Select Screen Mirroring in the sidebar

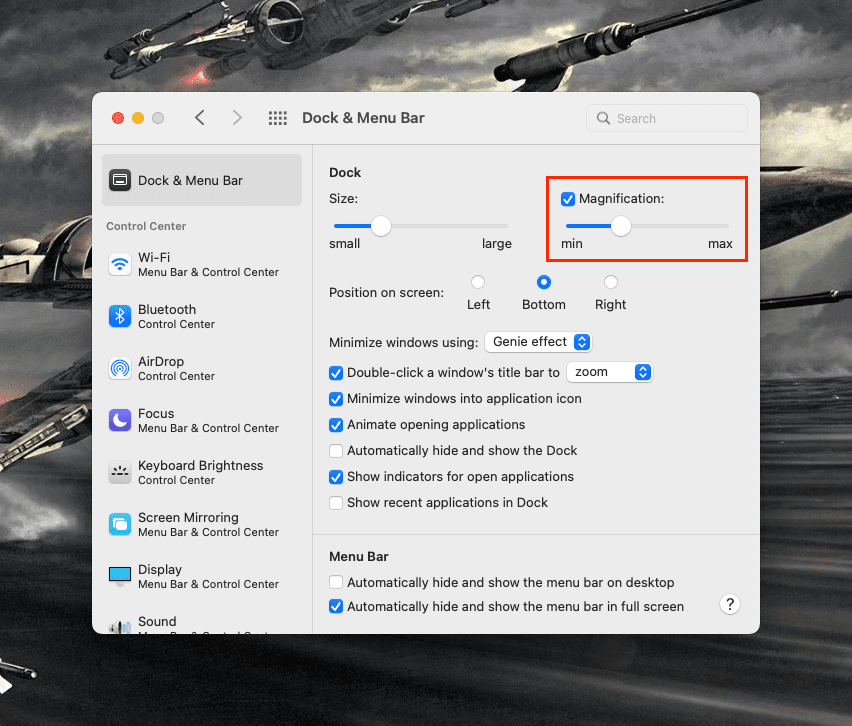pyautogui.click(x=202, y=524)
